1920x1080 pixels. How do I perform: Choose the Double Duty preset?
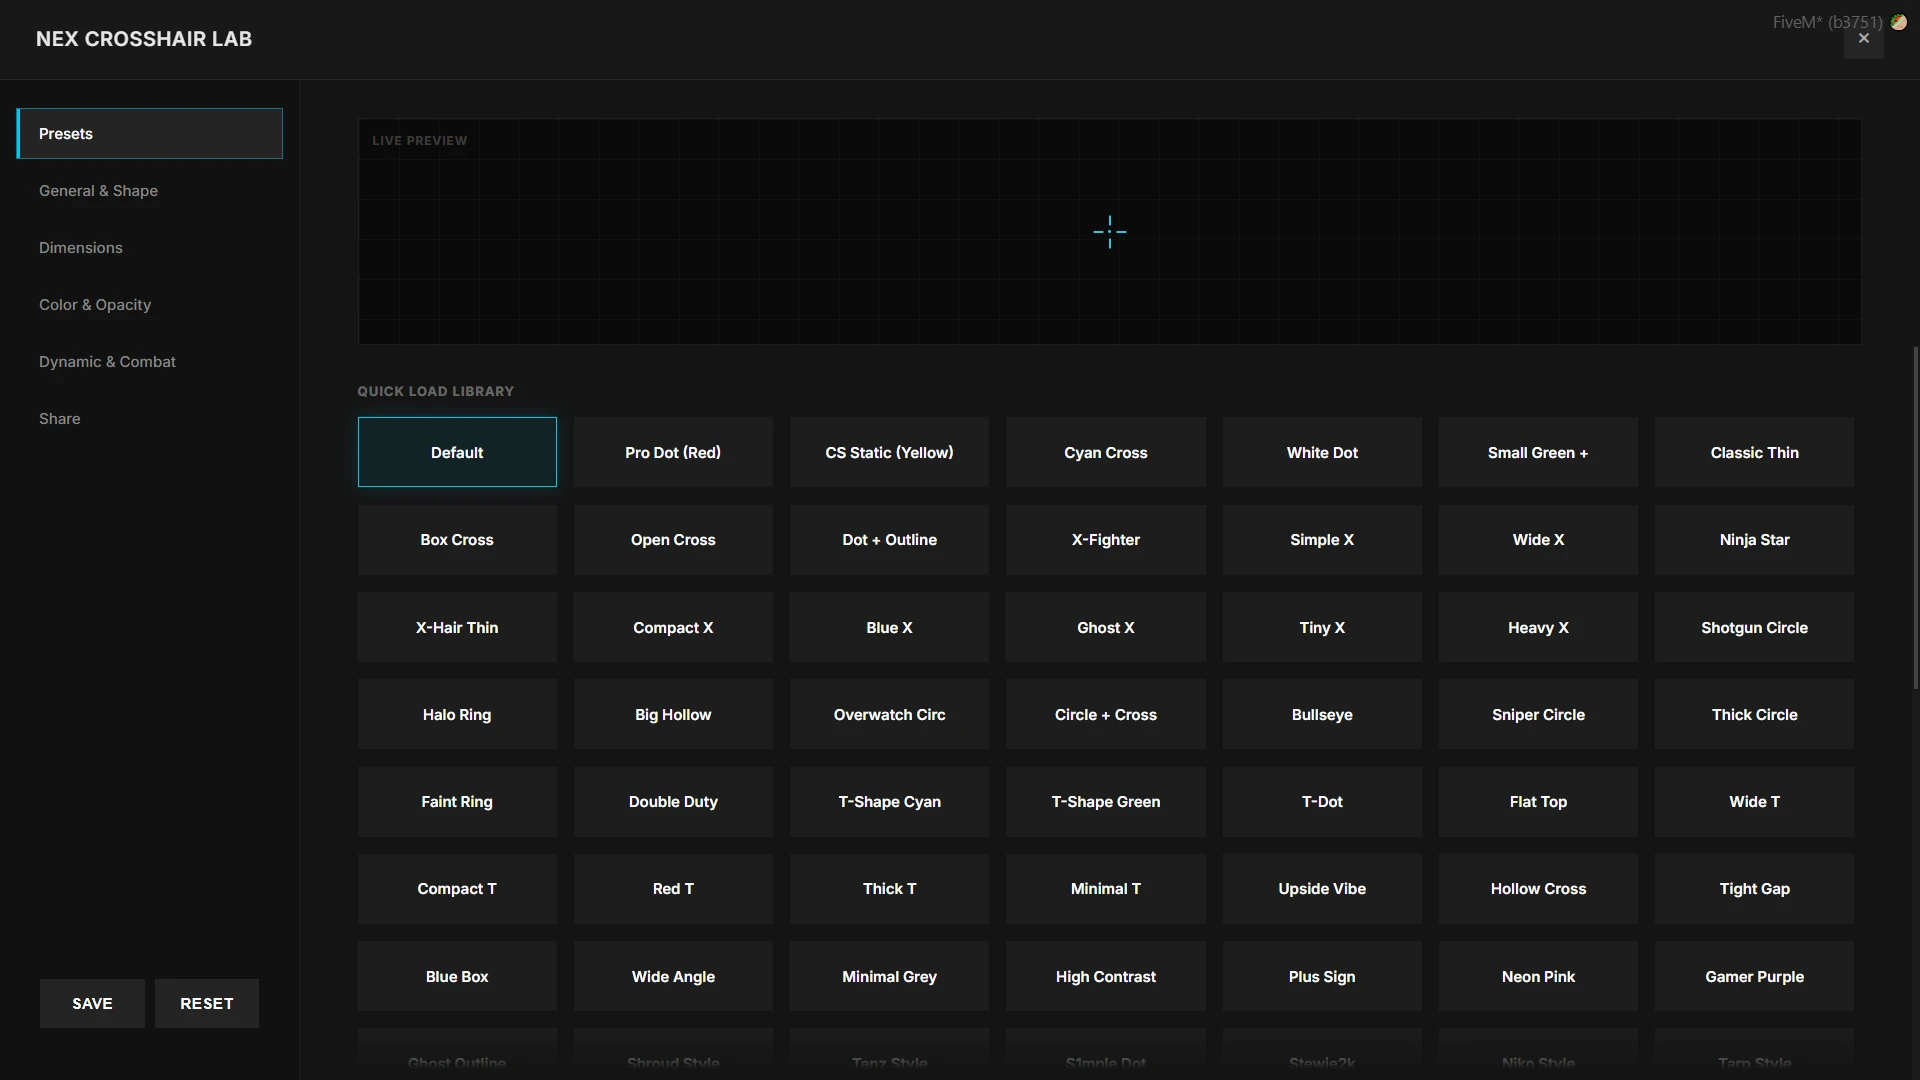tap(673, 802)
